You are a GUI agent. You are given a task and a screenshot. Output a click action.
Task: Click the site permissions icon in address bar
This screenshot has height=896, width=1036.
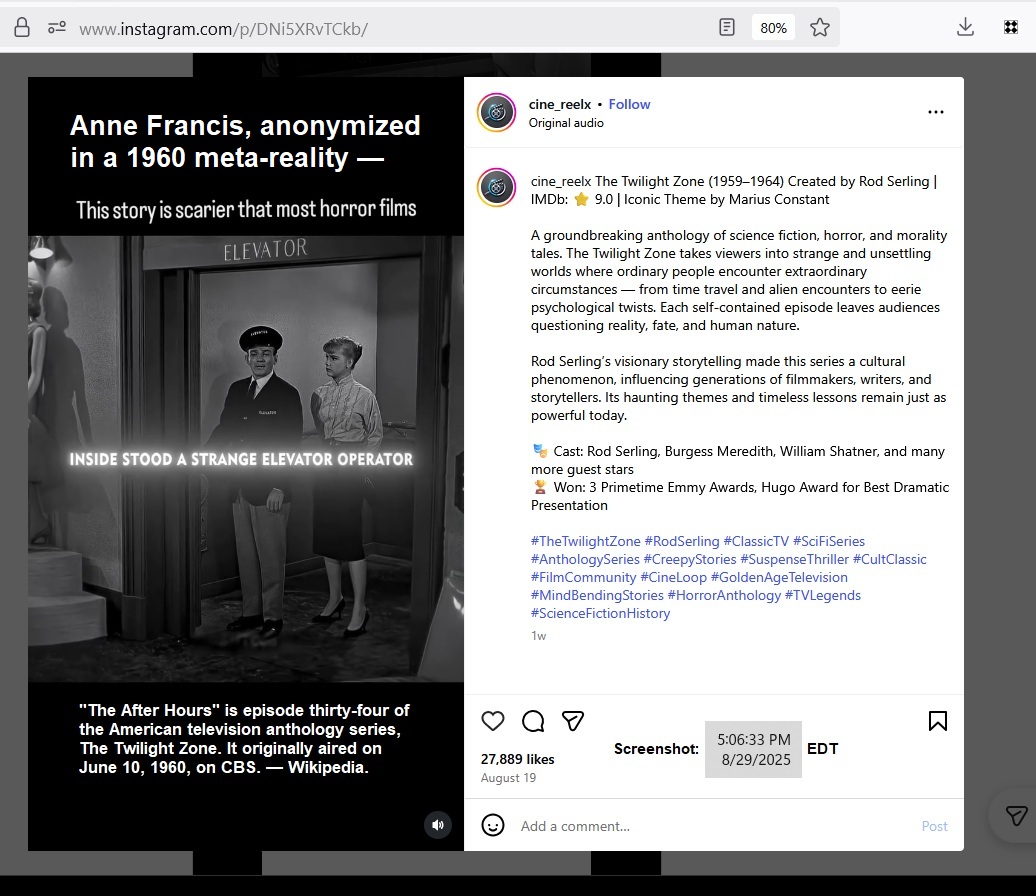pos(57,28)
